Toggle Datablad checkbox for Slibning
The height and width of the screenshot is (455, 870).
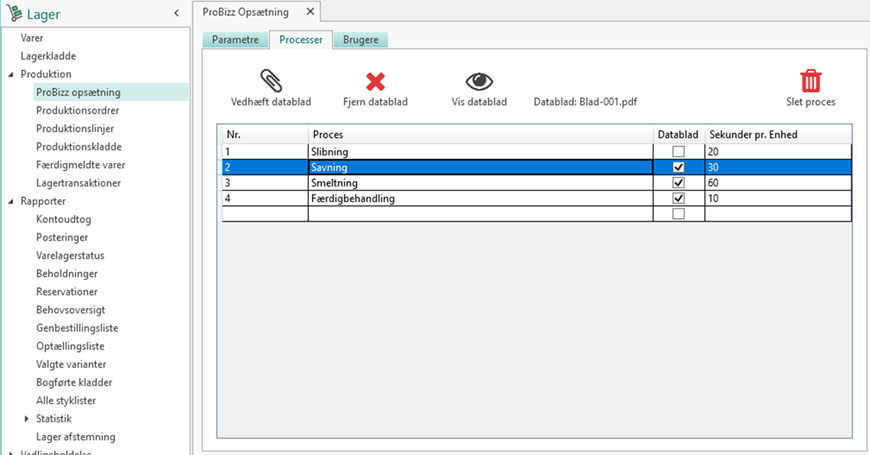[679, 151]
